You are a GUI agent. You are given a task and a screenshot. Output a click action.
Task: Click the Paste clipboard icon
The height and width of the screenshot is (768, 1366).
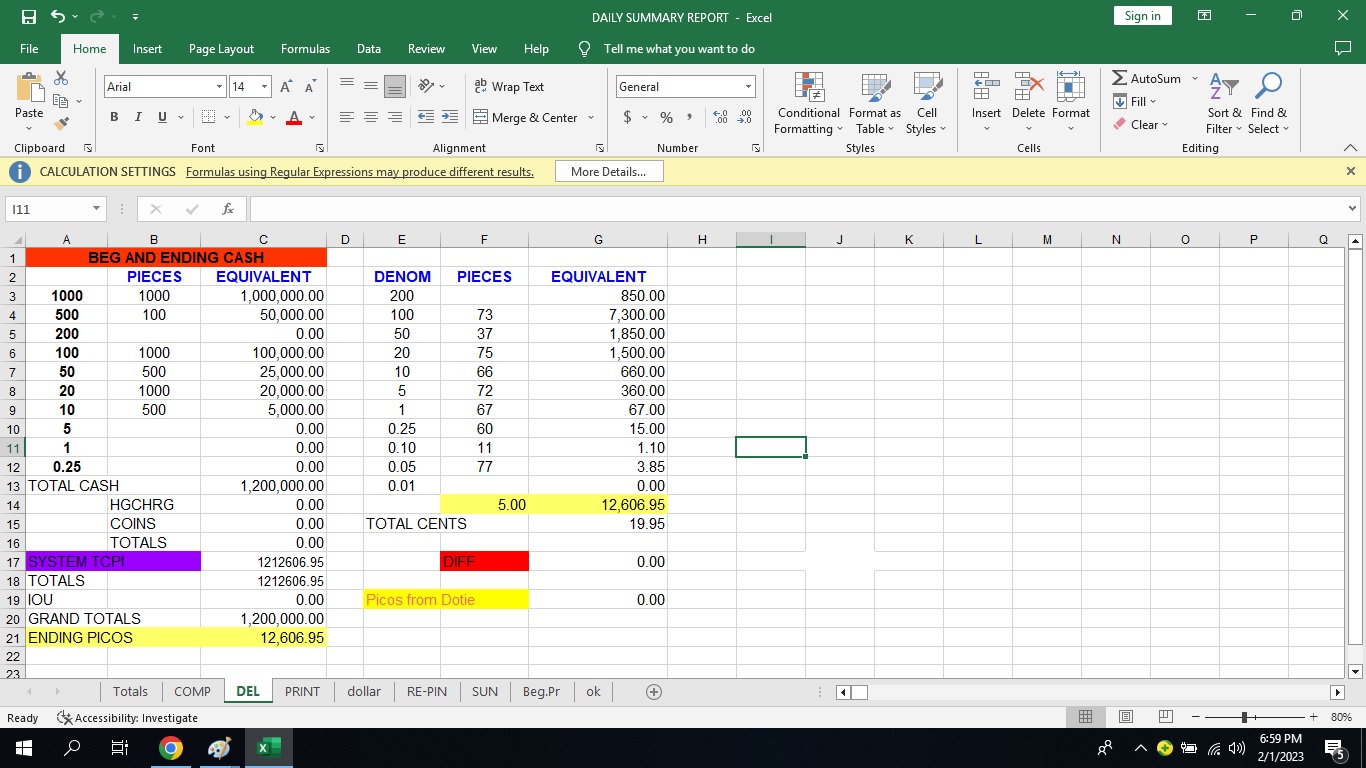point(29,87)
